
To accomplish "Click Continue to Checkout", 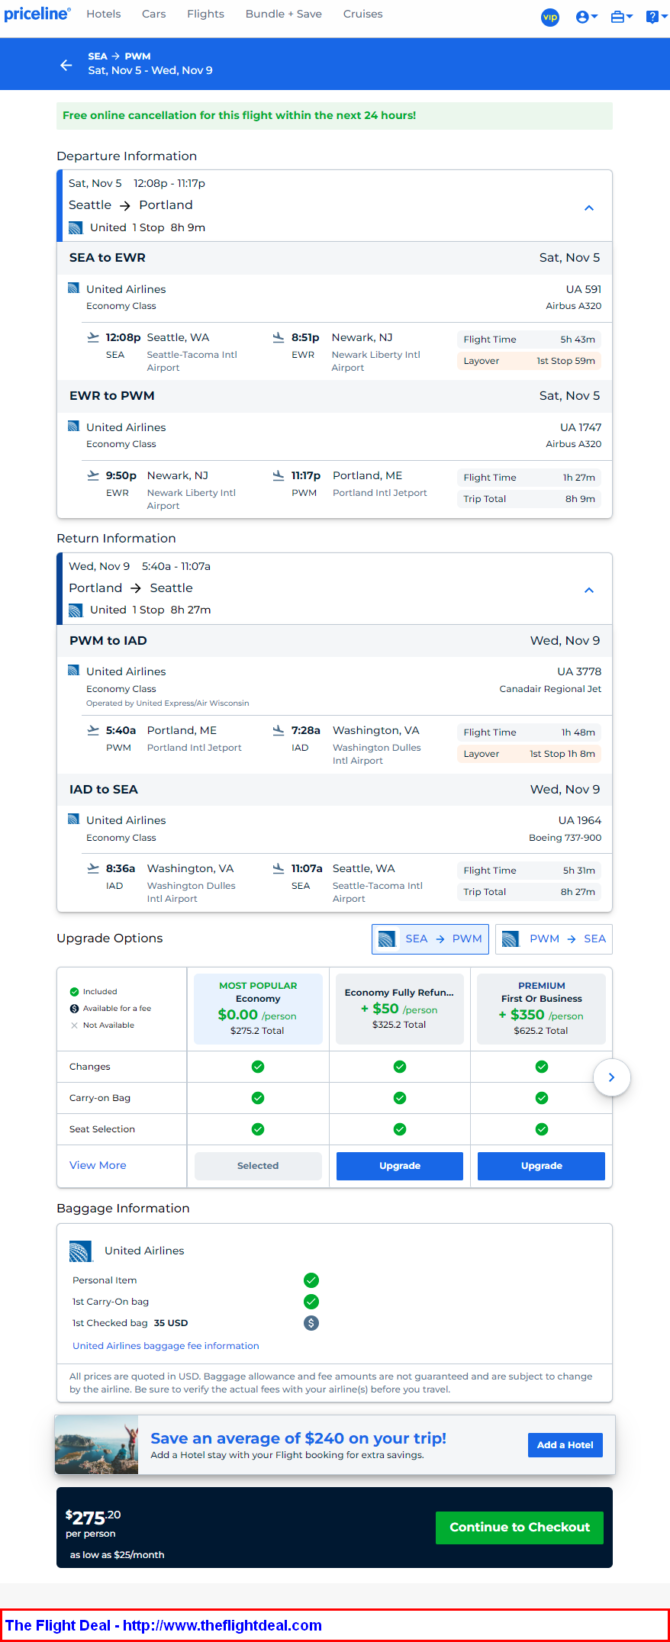I will tap(519, 1527).
